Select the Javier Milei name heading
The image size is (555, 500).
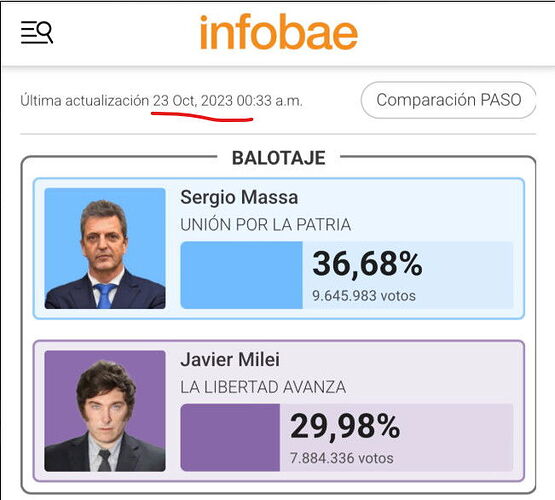230,360
